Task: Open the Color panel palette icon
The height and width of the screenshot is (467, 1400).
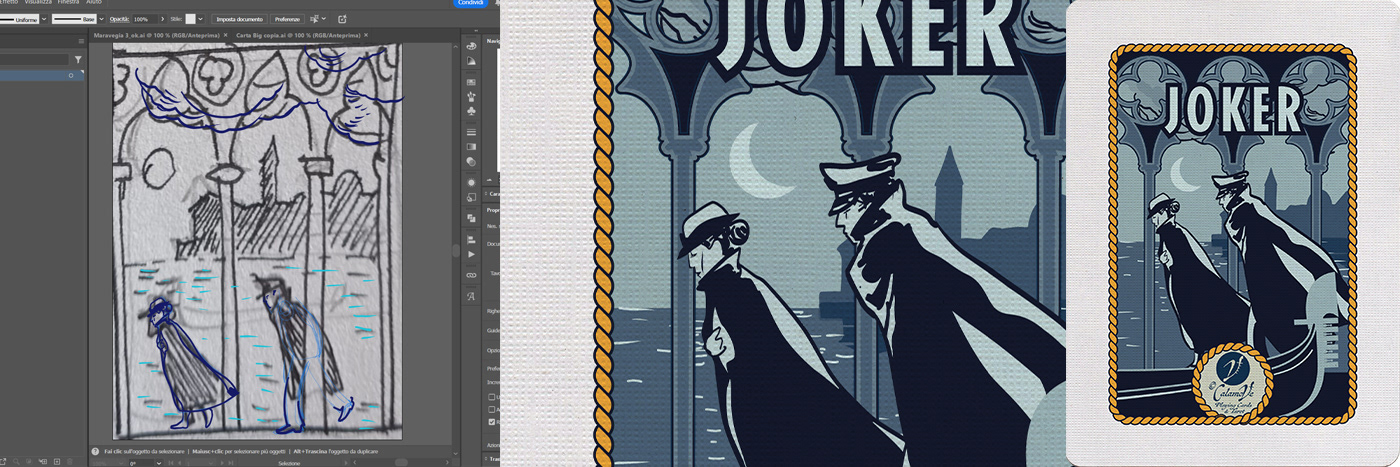Action: click(471, 46)
